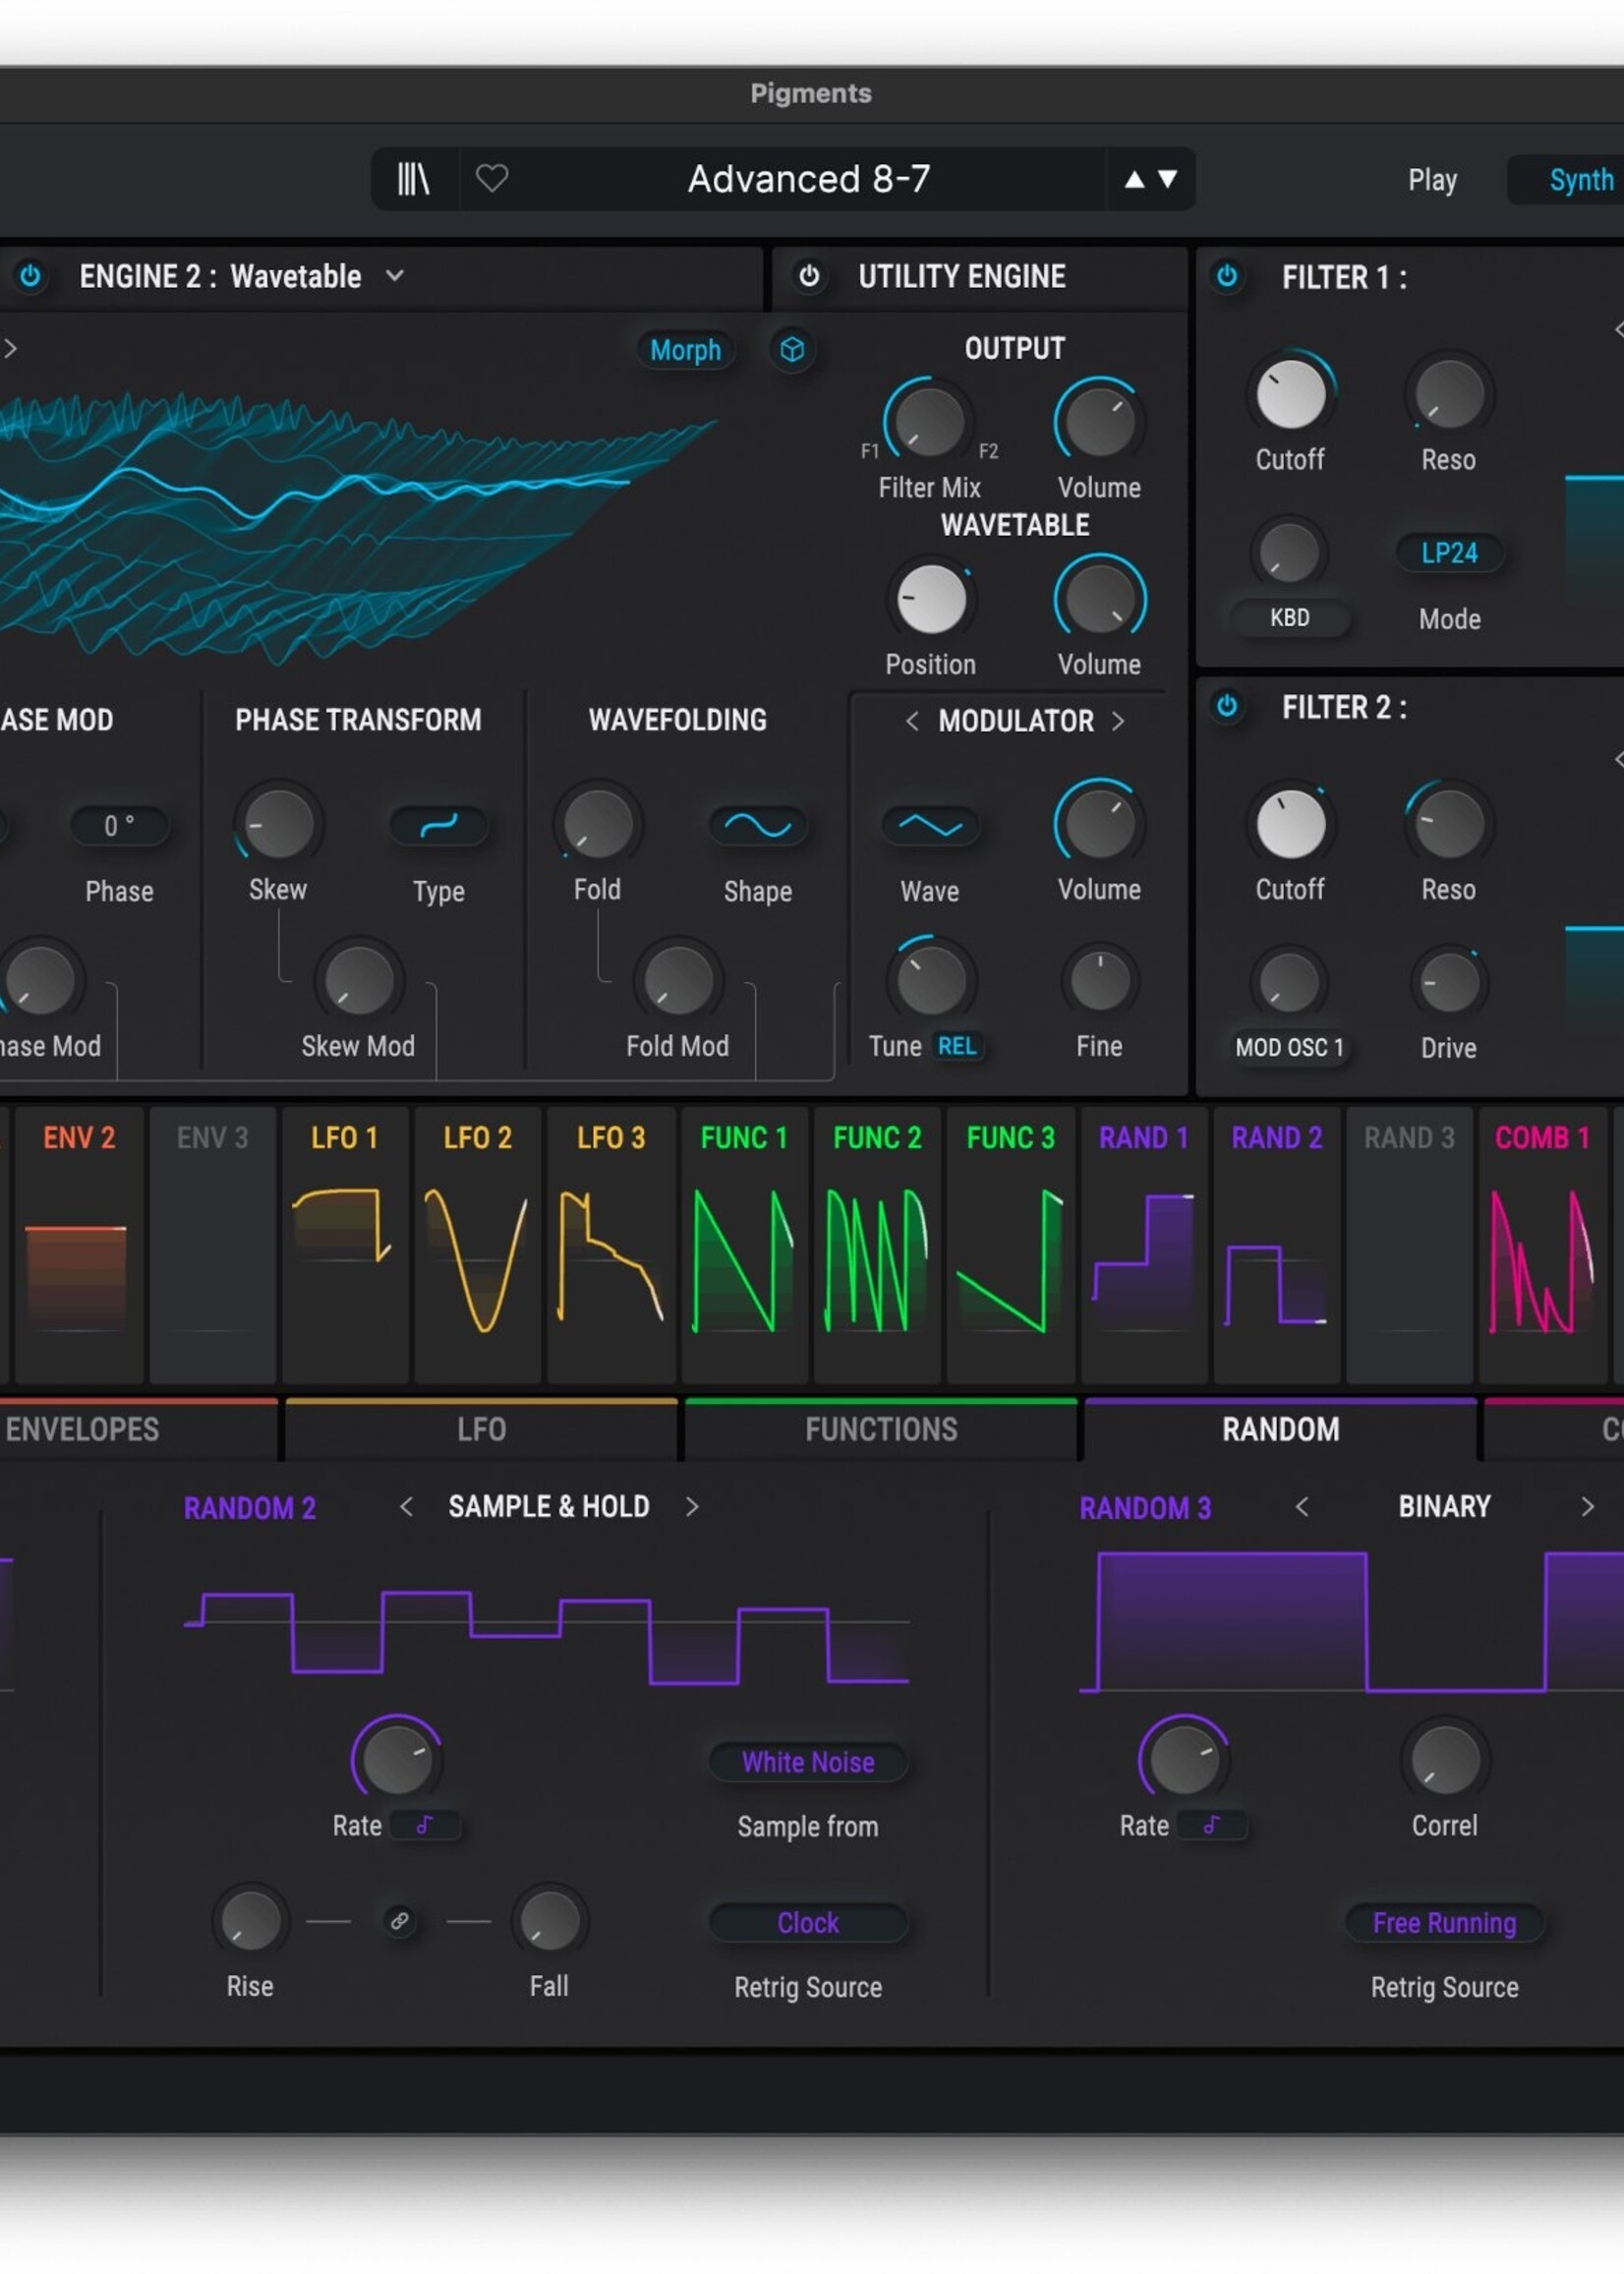Open the White Noise sample source menu
The image size is (1624, 2274).
coord(808,1762)
